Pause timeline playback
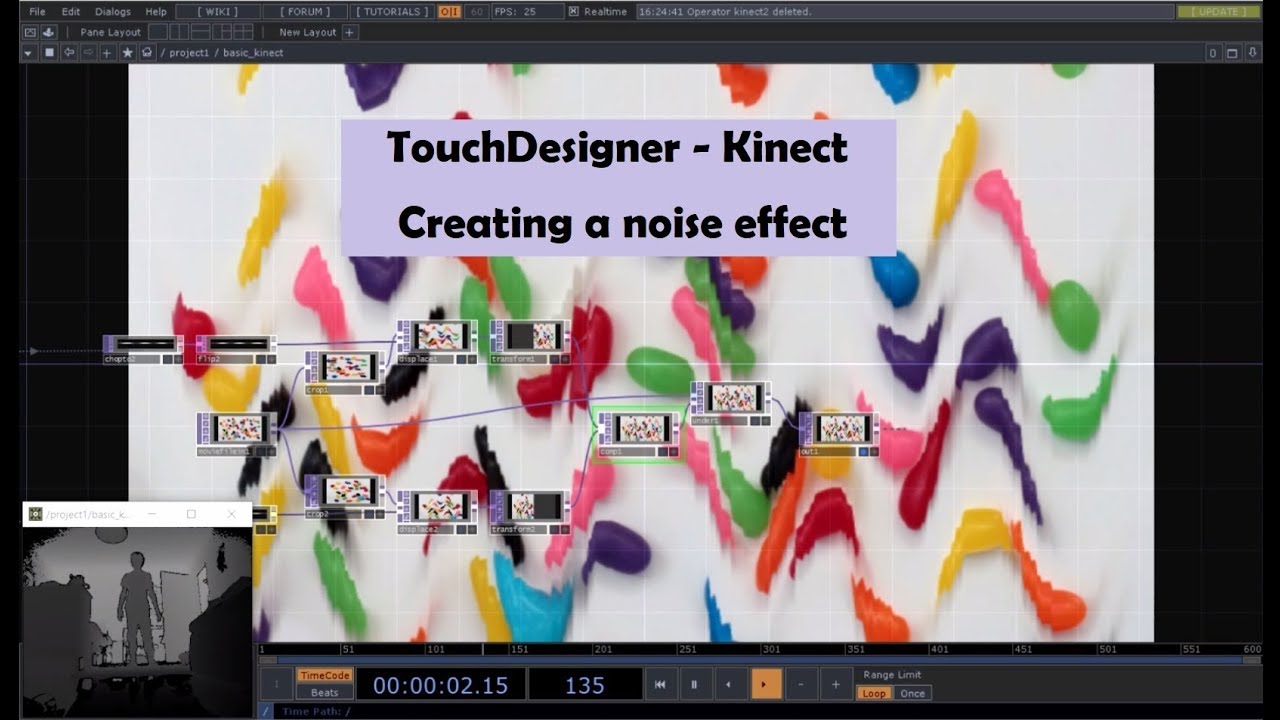 point(694,685)
